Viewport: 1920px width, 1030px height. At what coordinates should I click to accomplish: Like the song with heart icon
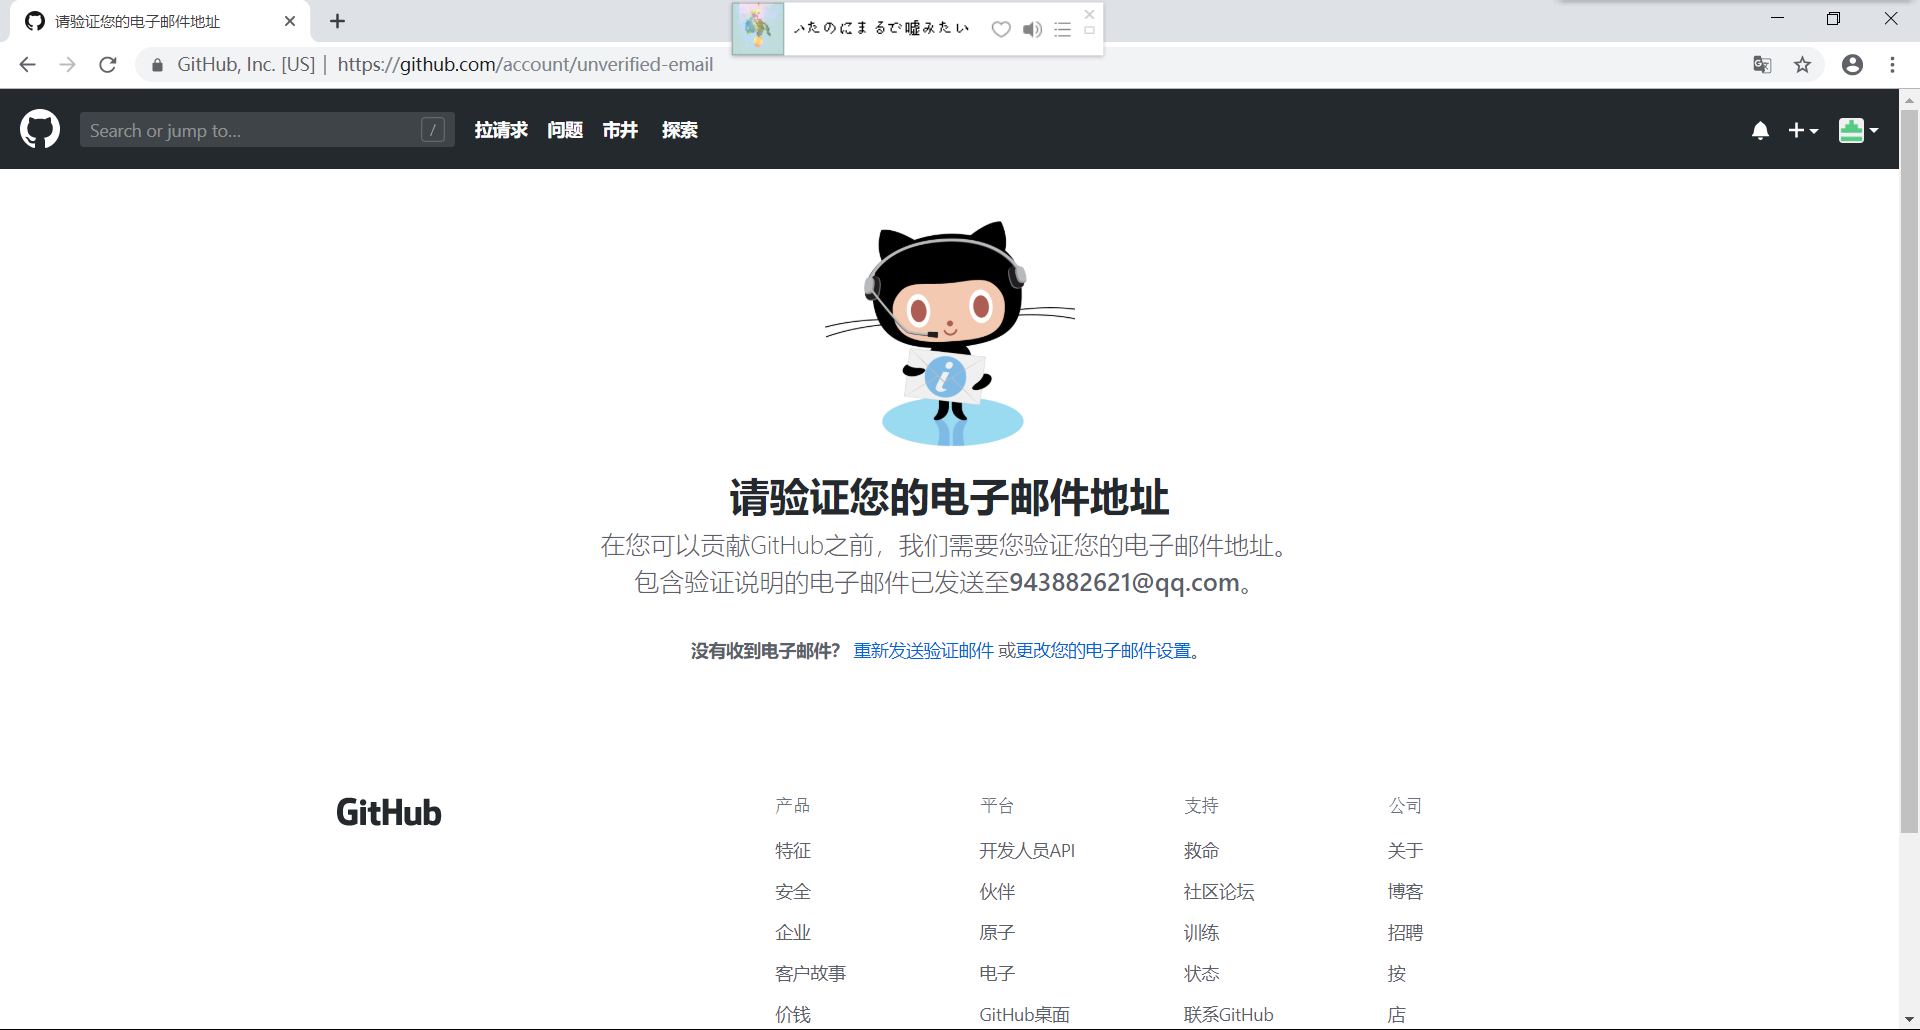(x=1001, y=29)
